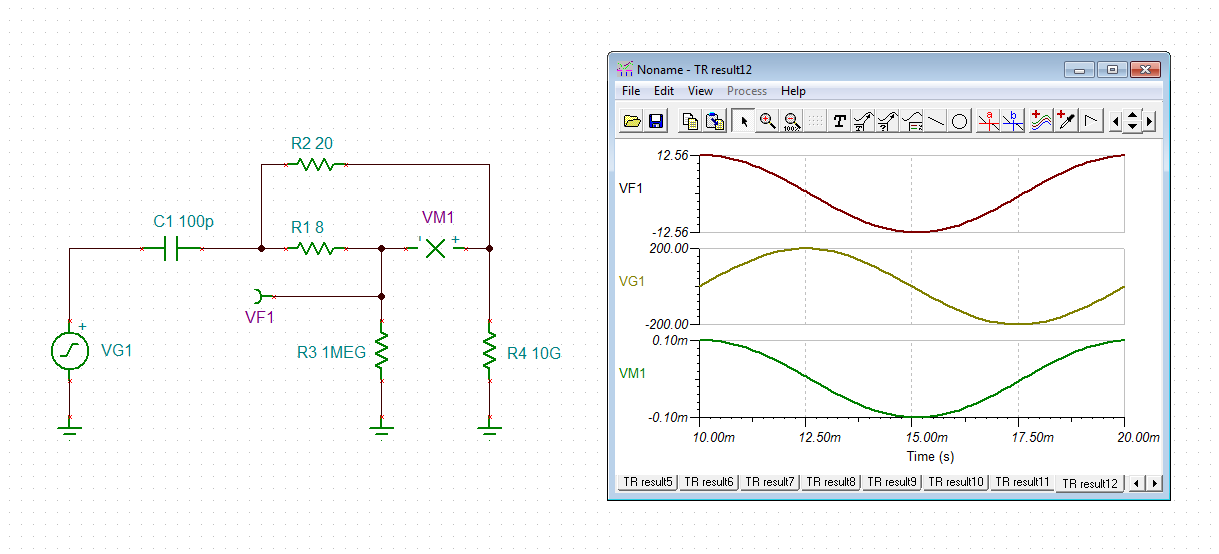This screenshot has height=554, width=1219.
Task: Click the zoom 100% magnifier
Action: coord(791,121)
